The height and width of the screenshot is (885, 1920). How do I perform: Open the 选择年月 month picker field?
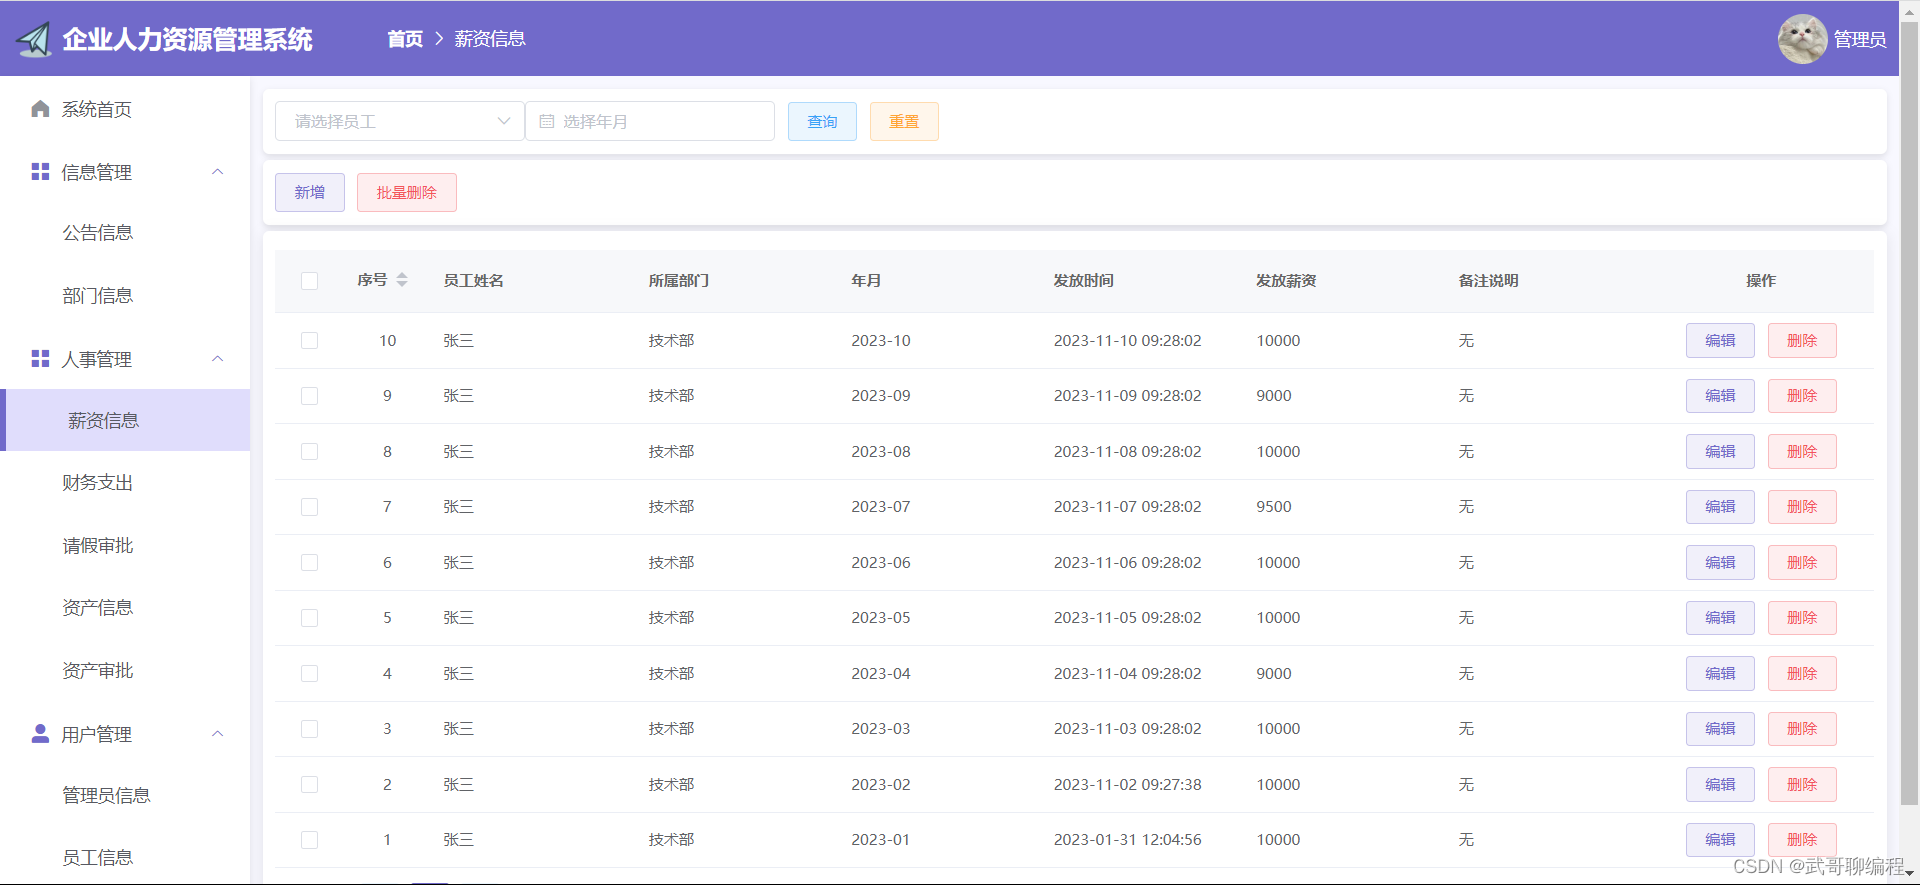[650, 121]
